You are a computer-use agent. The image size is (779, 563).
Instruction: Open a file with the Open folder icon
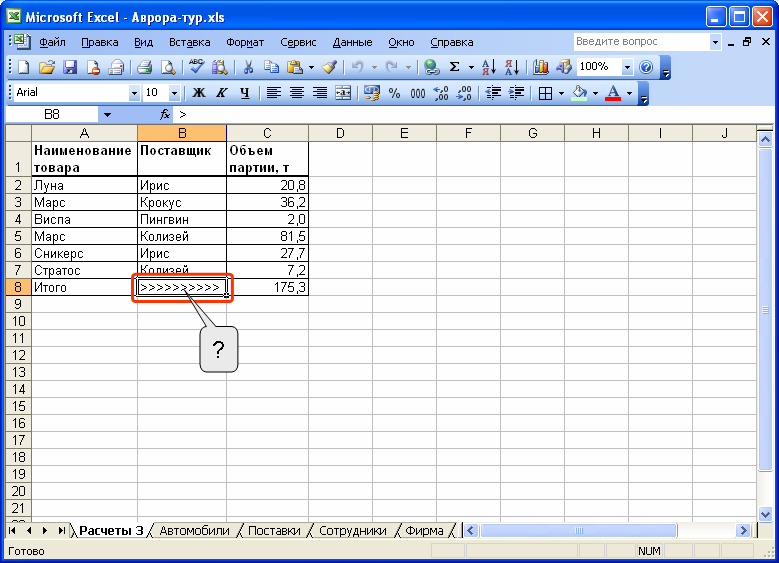click(x=47, y=67)
